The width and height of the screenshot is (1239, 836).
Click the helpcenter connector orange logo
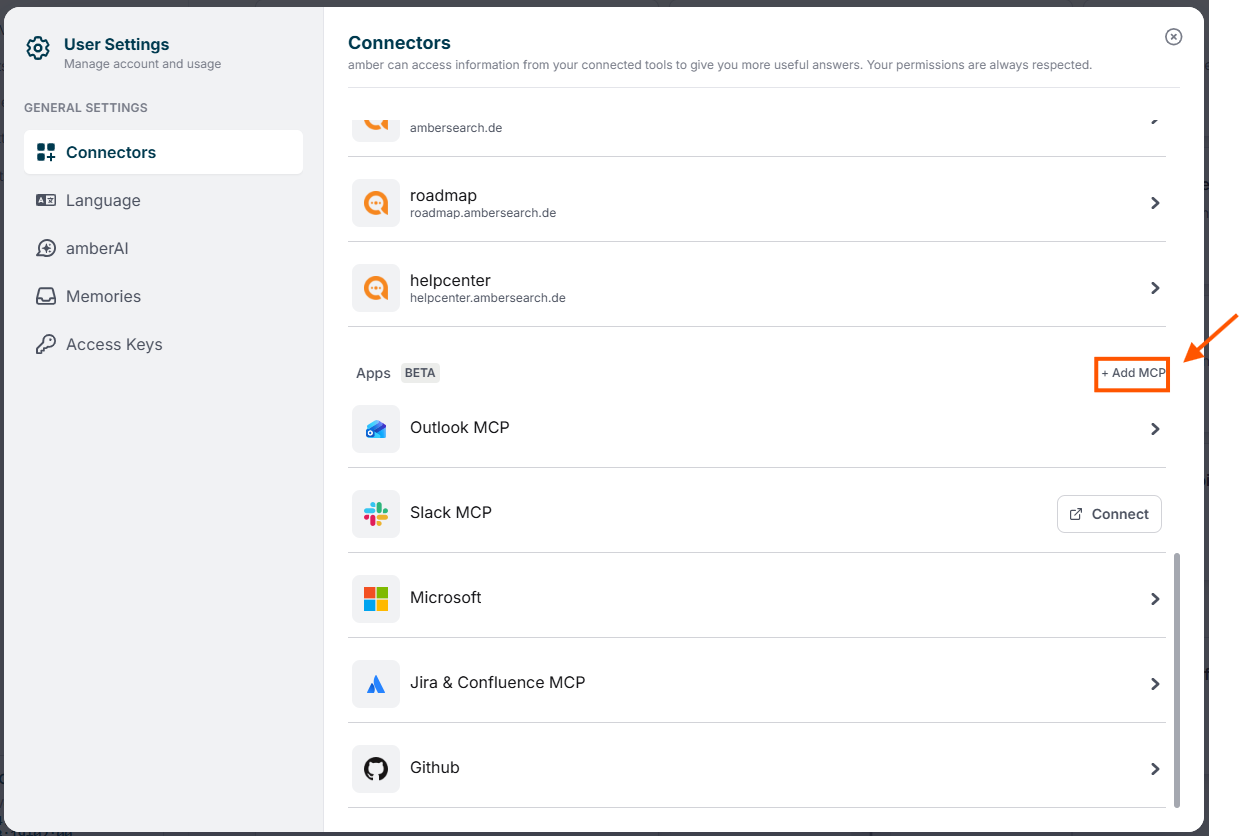pyautogui.click(x=376, y=288)
